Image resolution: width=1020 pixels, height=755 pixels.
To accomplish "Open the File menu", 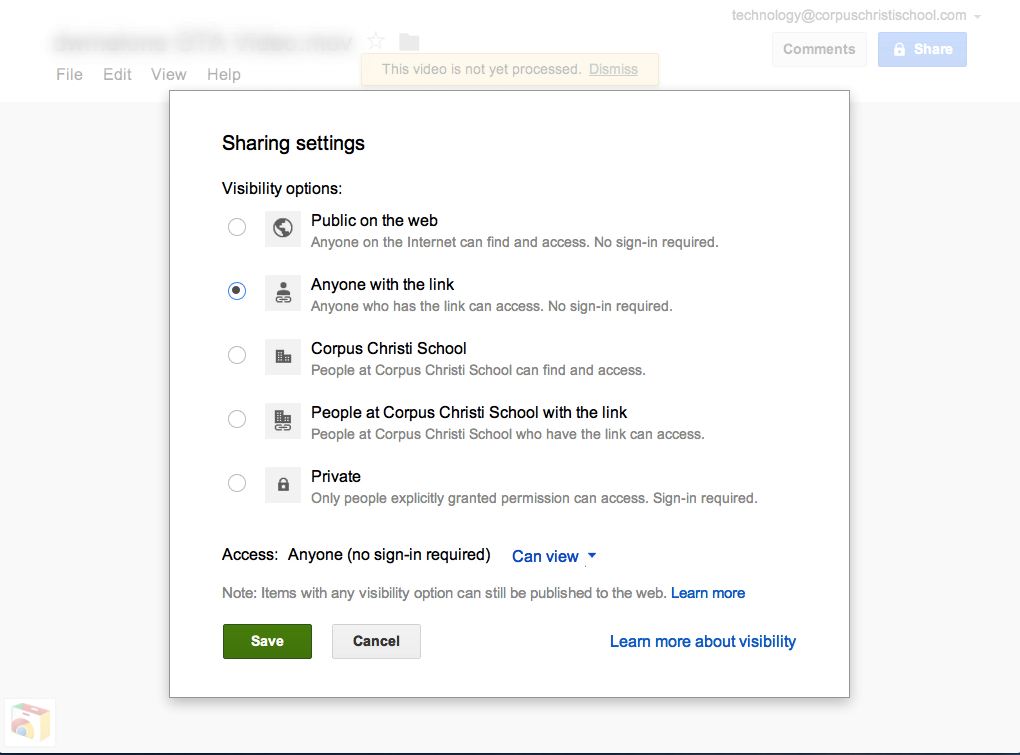I will click(69, 74).
